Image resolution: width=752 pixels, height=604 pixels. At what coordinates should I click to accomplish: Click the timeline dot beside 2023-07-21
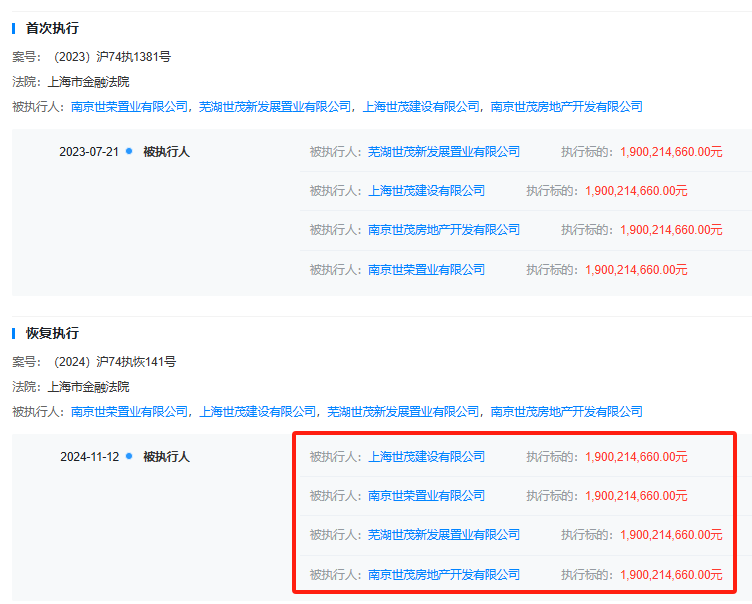[x=129, y=151]
